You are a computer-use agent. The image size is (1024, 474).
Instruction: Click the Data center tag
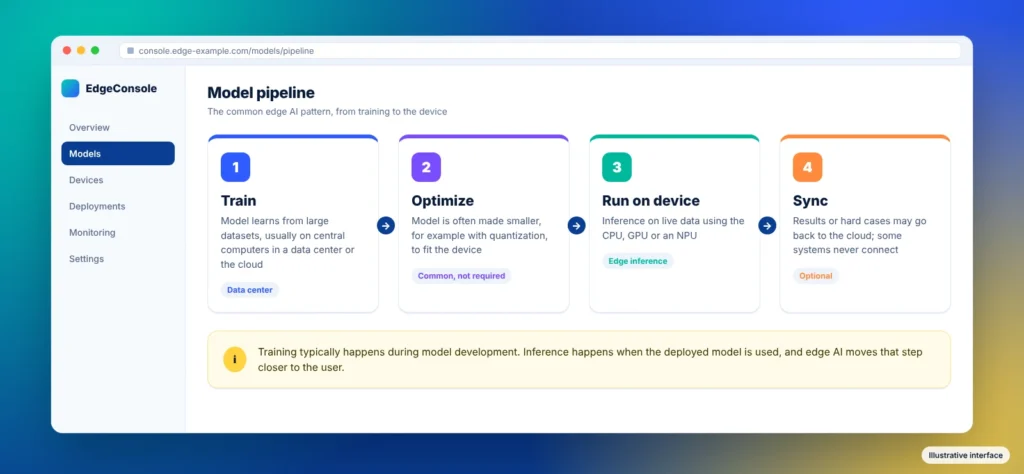pyautogui.click(x=249, y=290)
